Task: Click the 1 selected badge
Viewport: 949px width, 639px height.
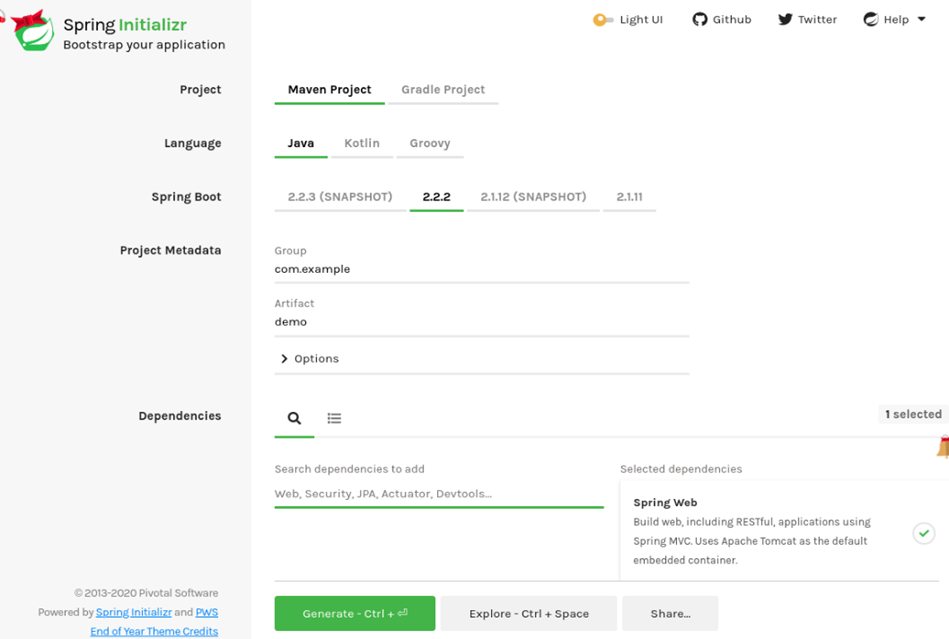Action: click(x=913, y=415)
